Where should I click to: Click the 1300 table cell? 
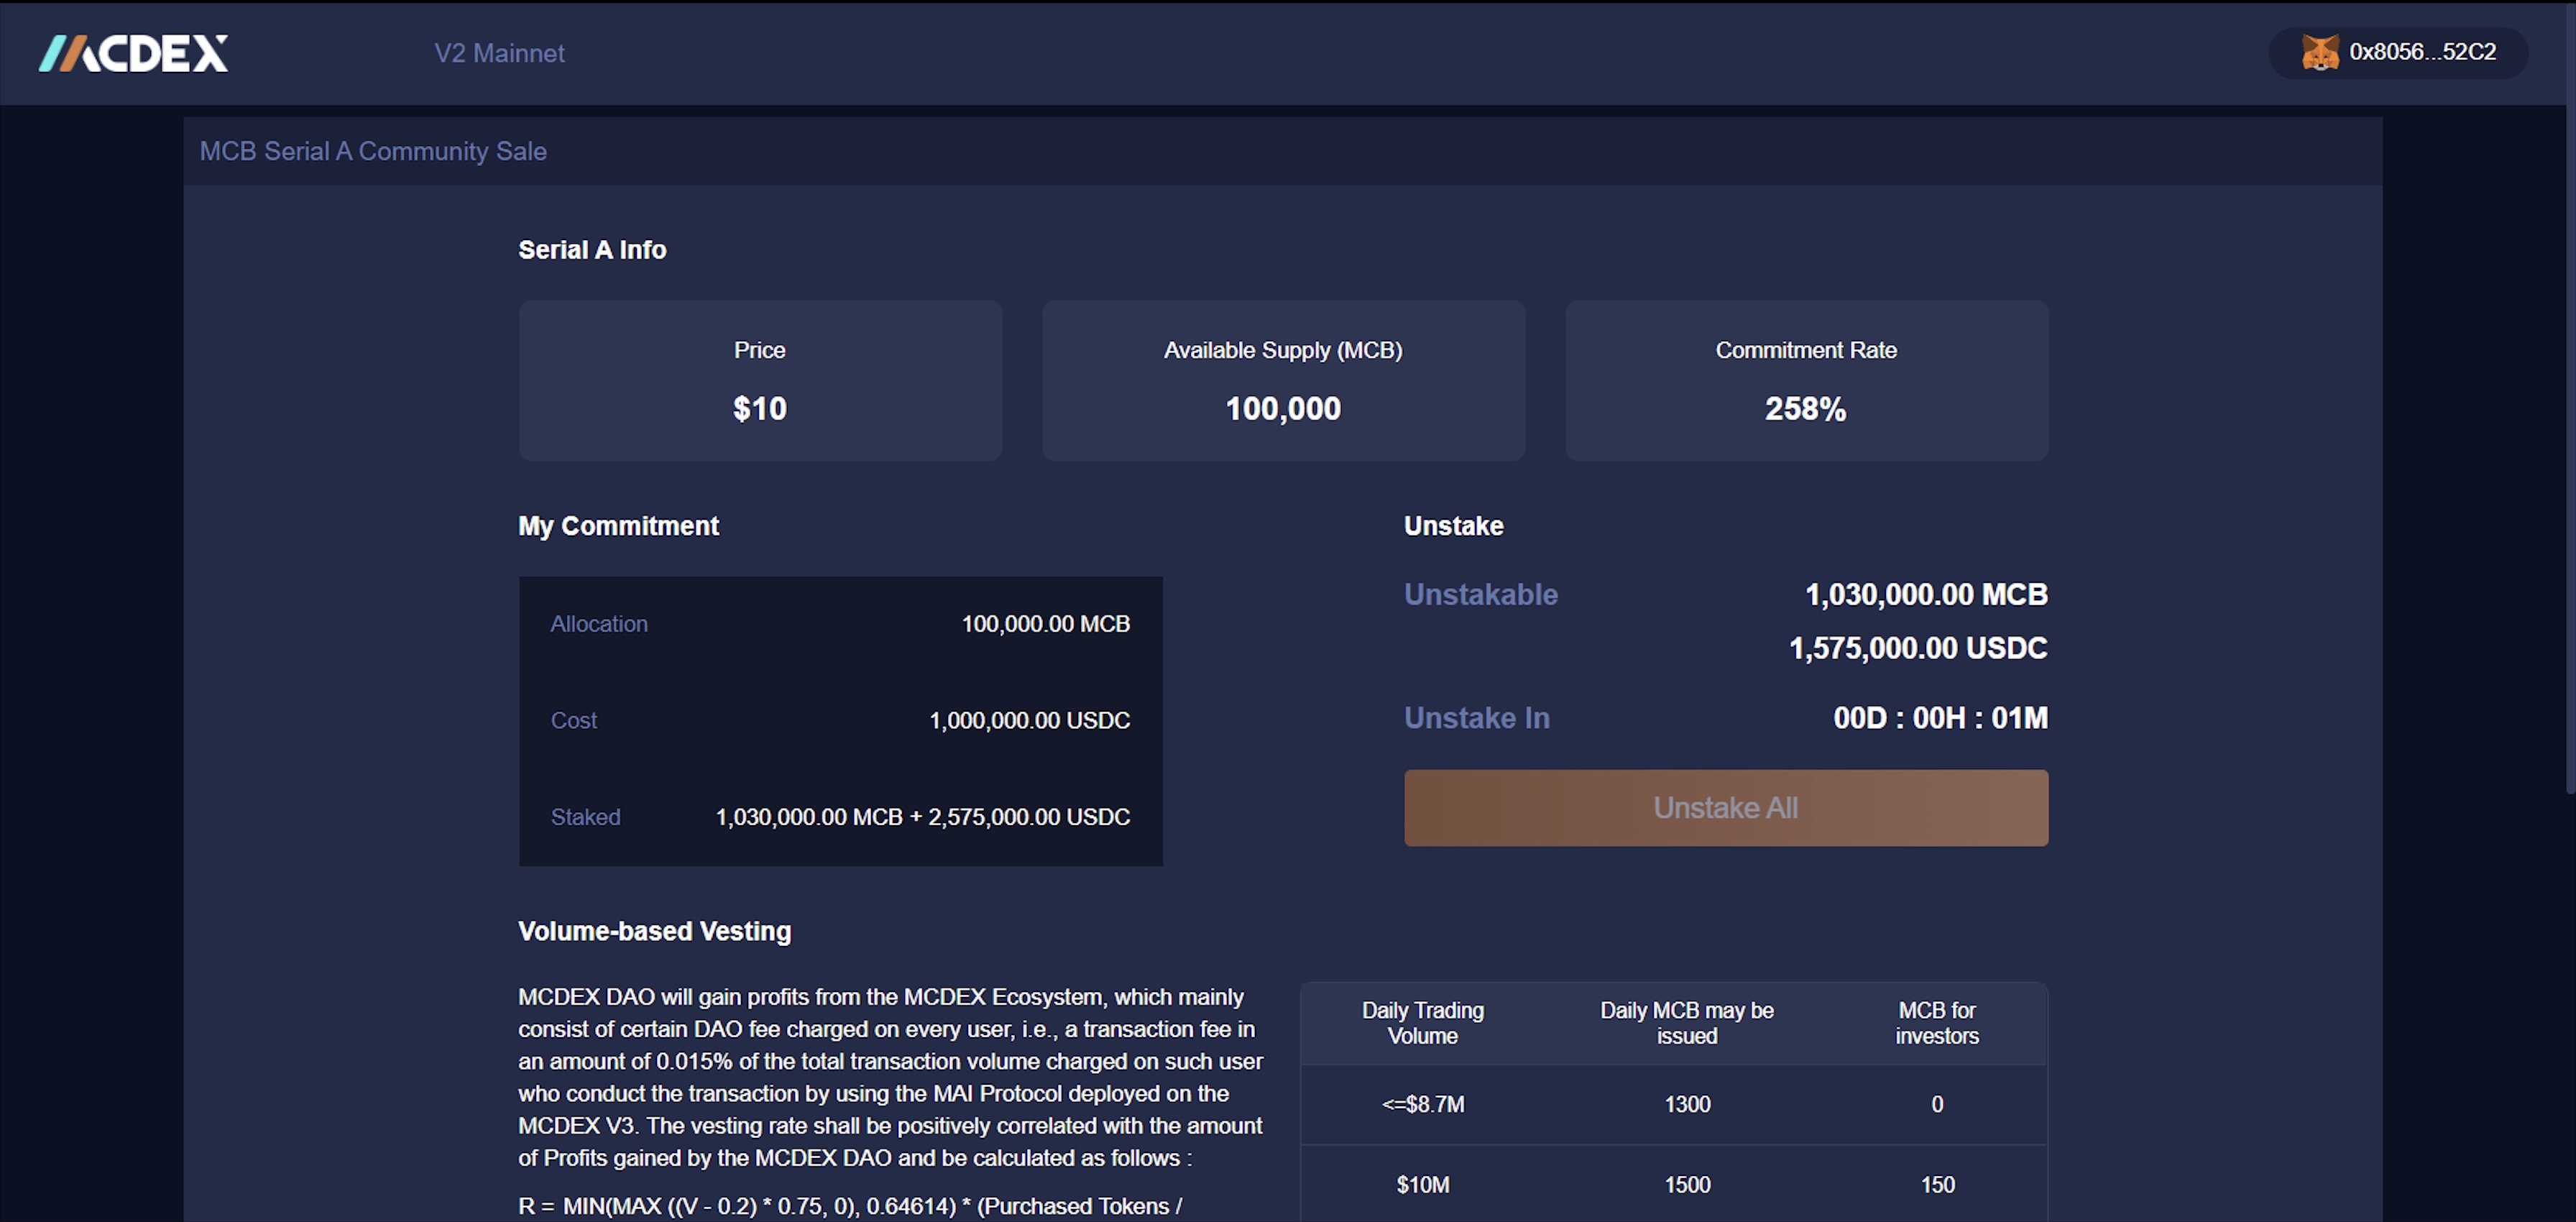1688,1105
